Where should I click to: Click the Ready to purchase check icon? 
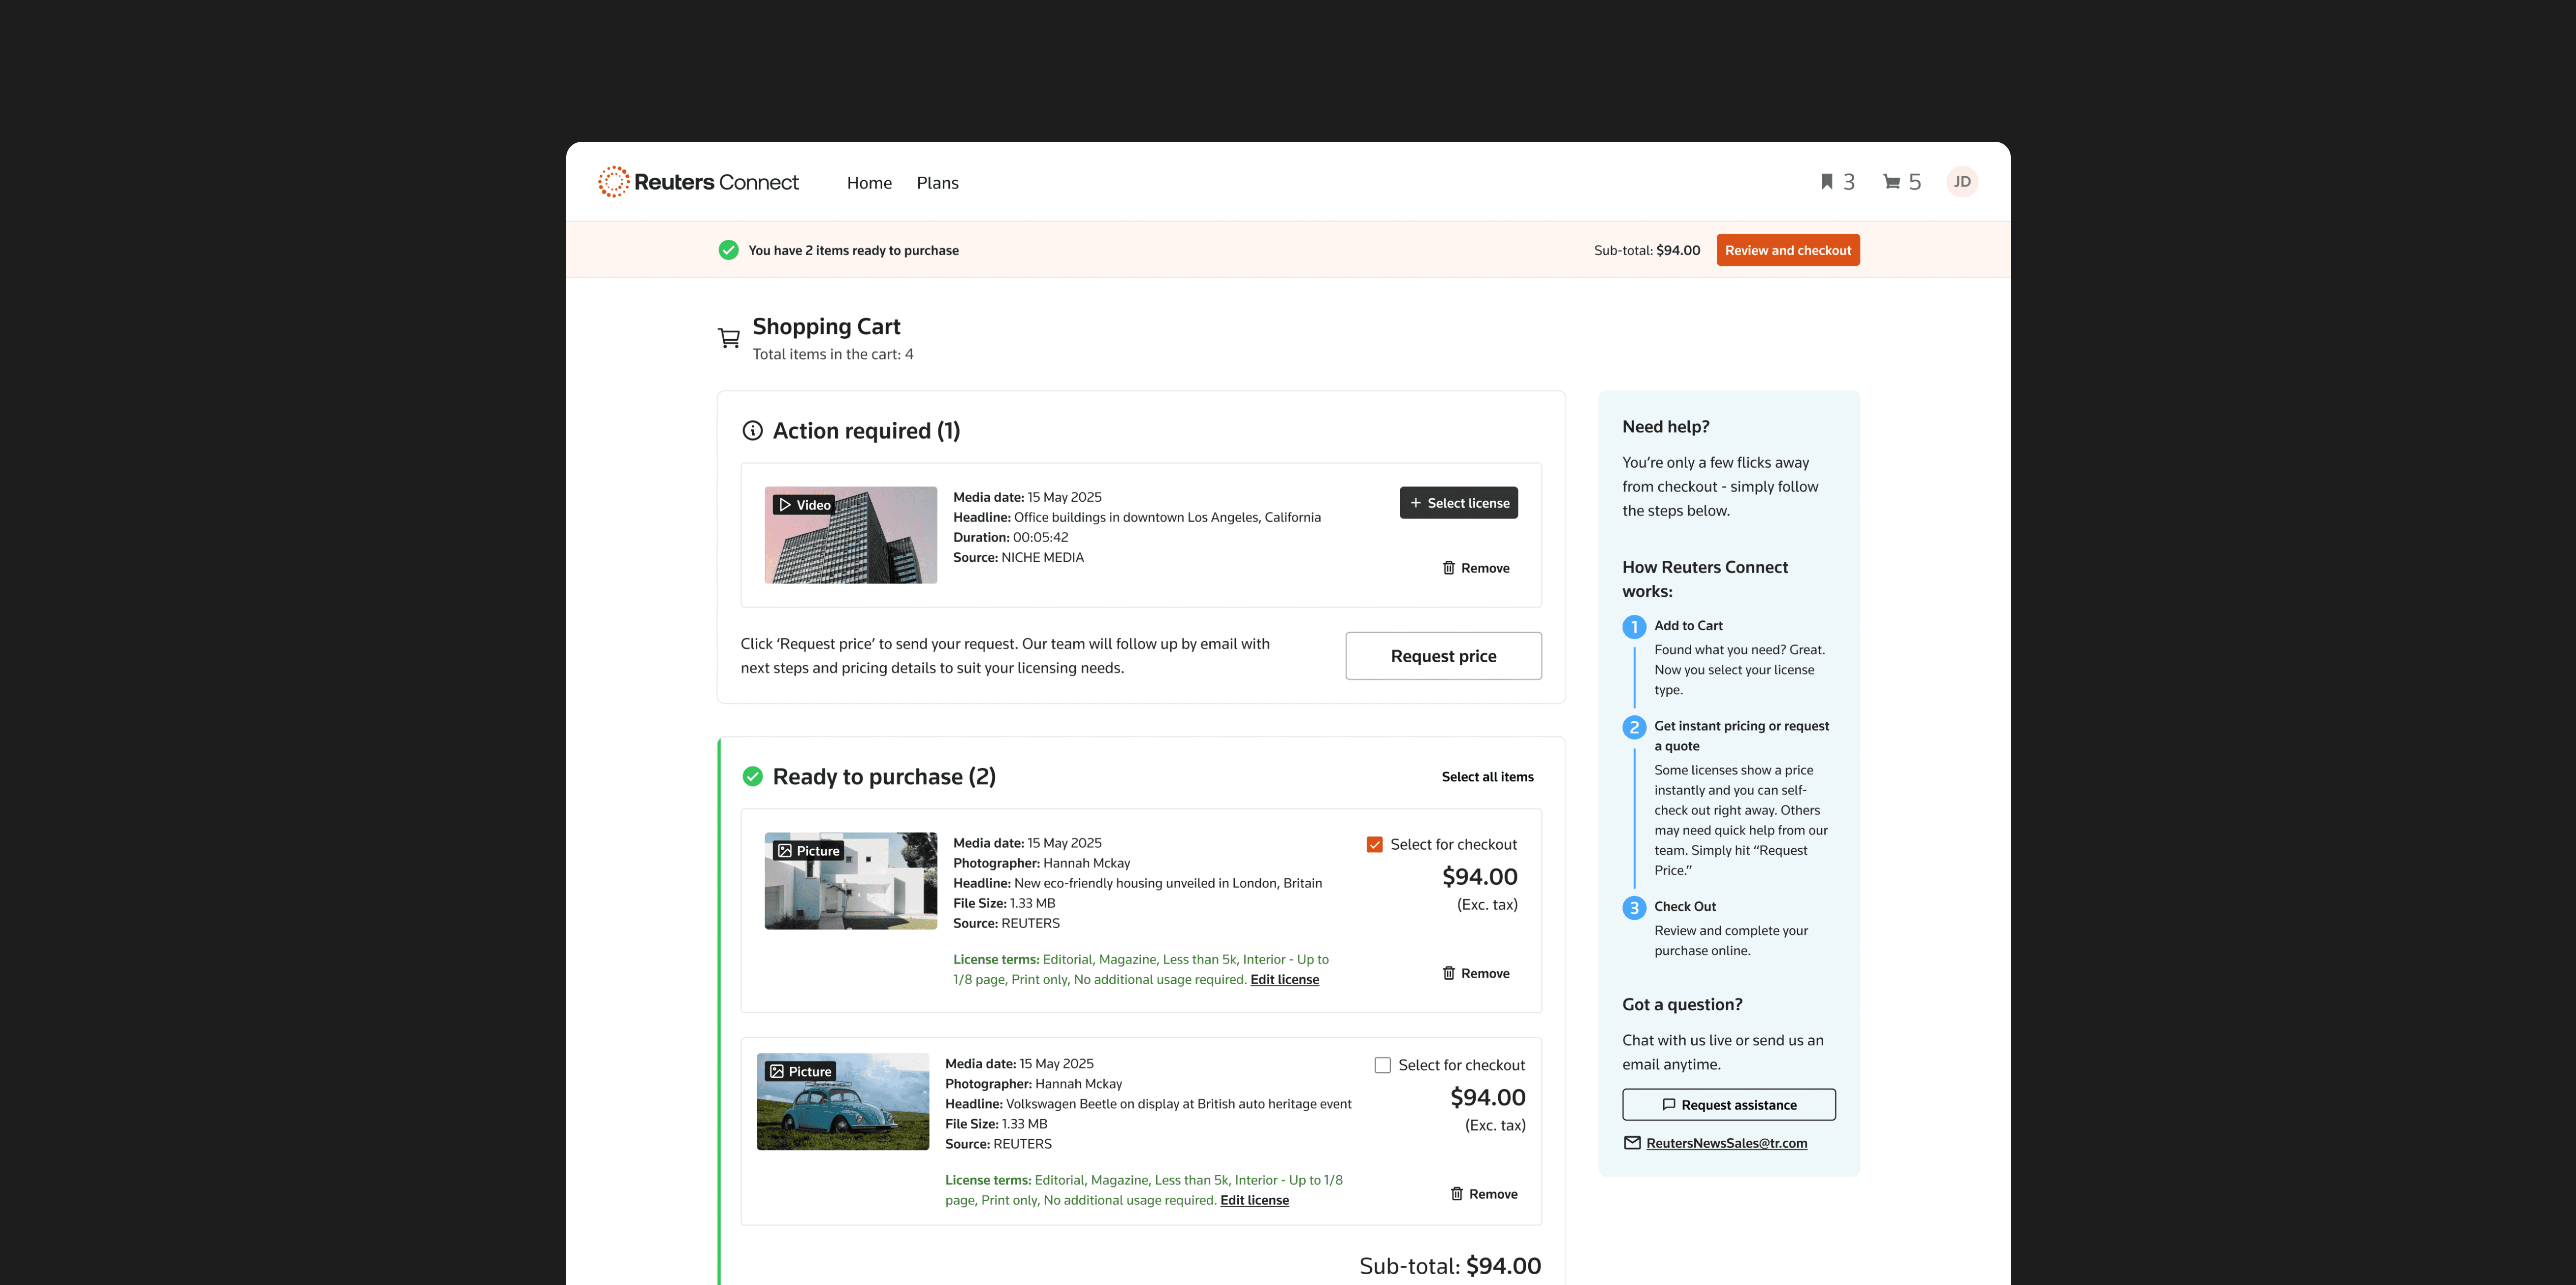752,777
